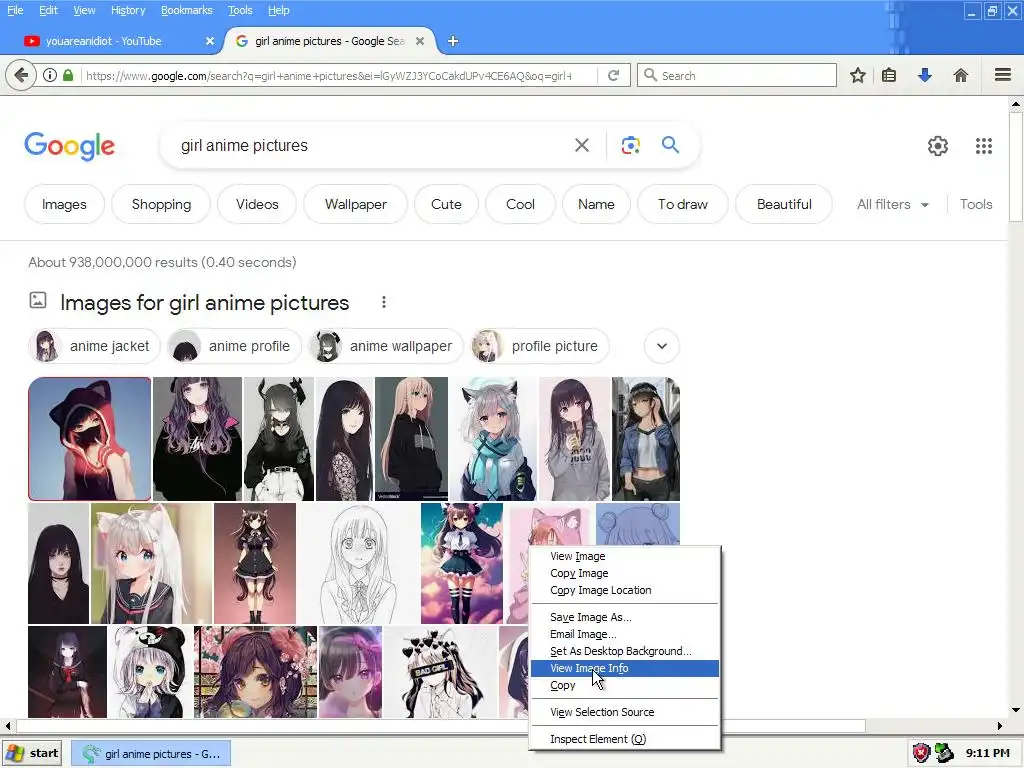Viewport: 1024px width, 768px height.
Task: Select profile picture suggestion chip
Action: (539, 346)
